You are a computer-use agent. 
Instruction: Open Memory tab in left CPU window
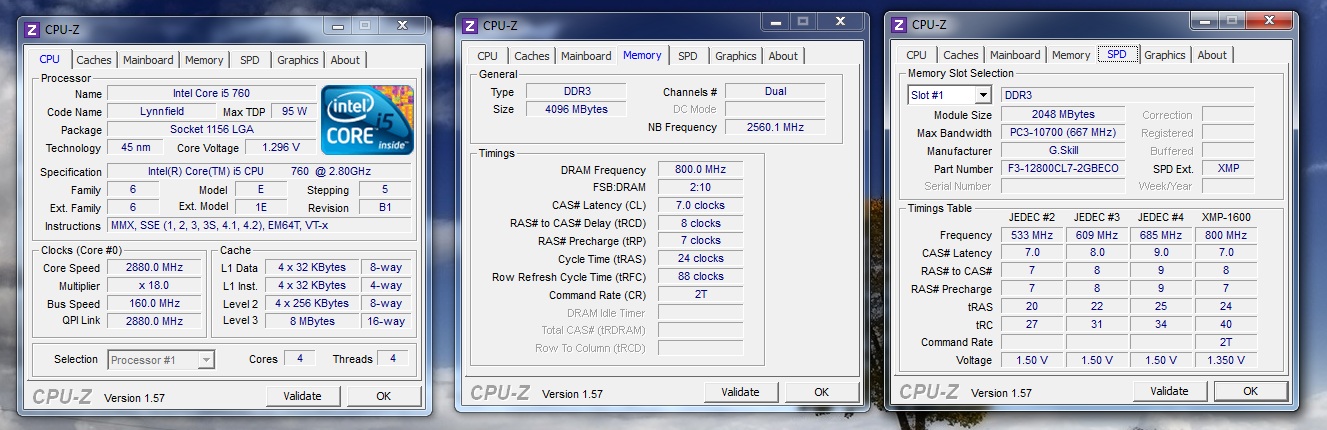click(x=204, y=60)
